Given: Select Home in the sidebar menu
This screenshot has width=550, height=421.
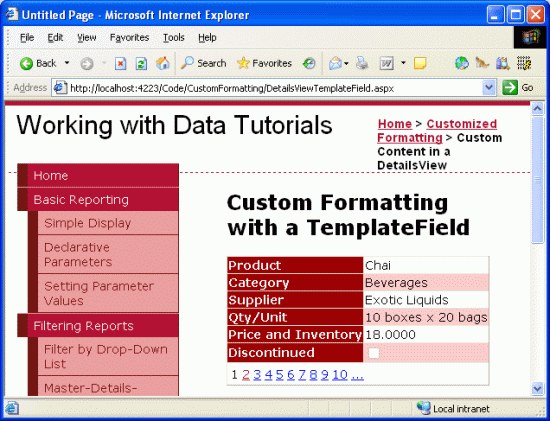Looking at the screenshot, I should click(x=98, y=175).
